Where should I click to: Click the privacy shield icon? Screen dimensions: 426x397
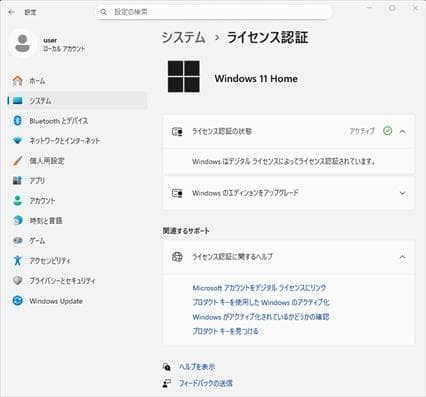coord(17,280)
